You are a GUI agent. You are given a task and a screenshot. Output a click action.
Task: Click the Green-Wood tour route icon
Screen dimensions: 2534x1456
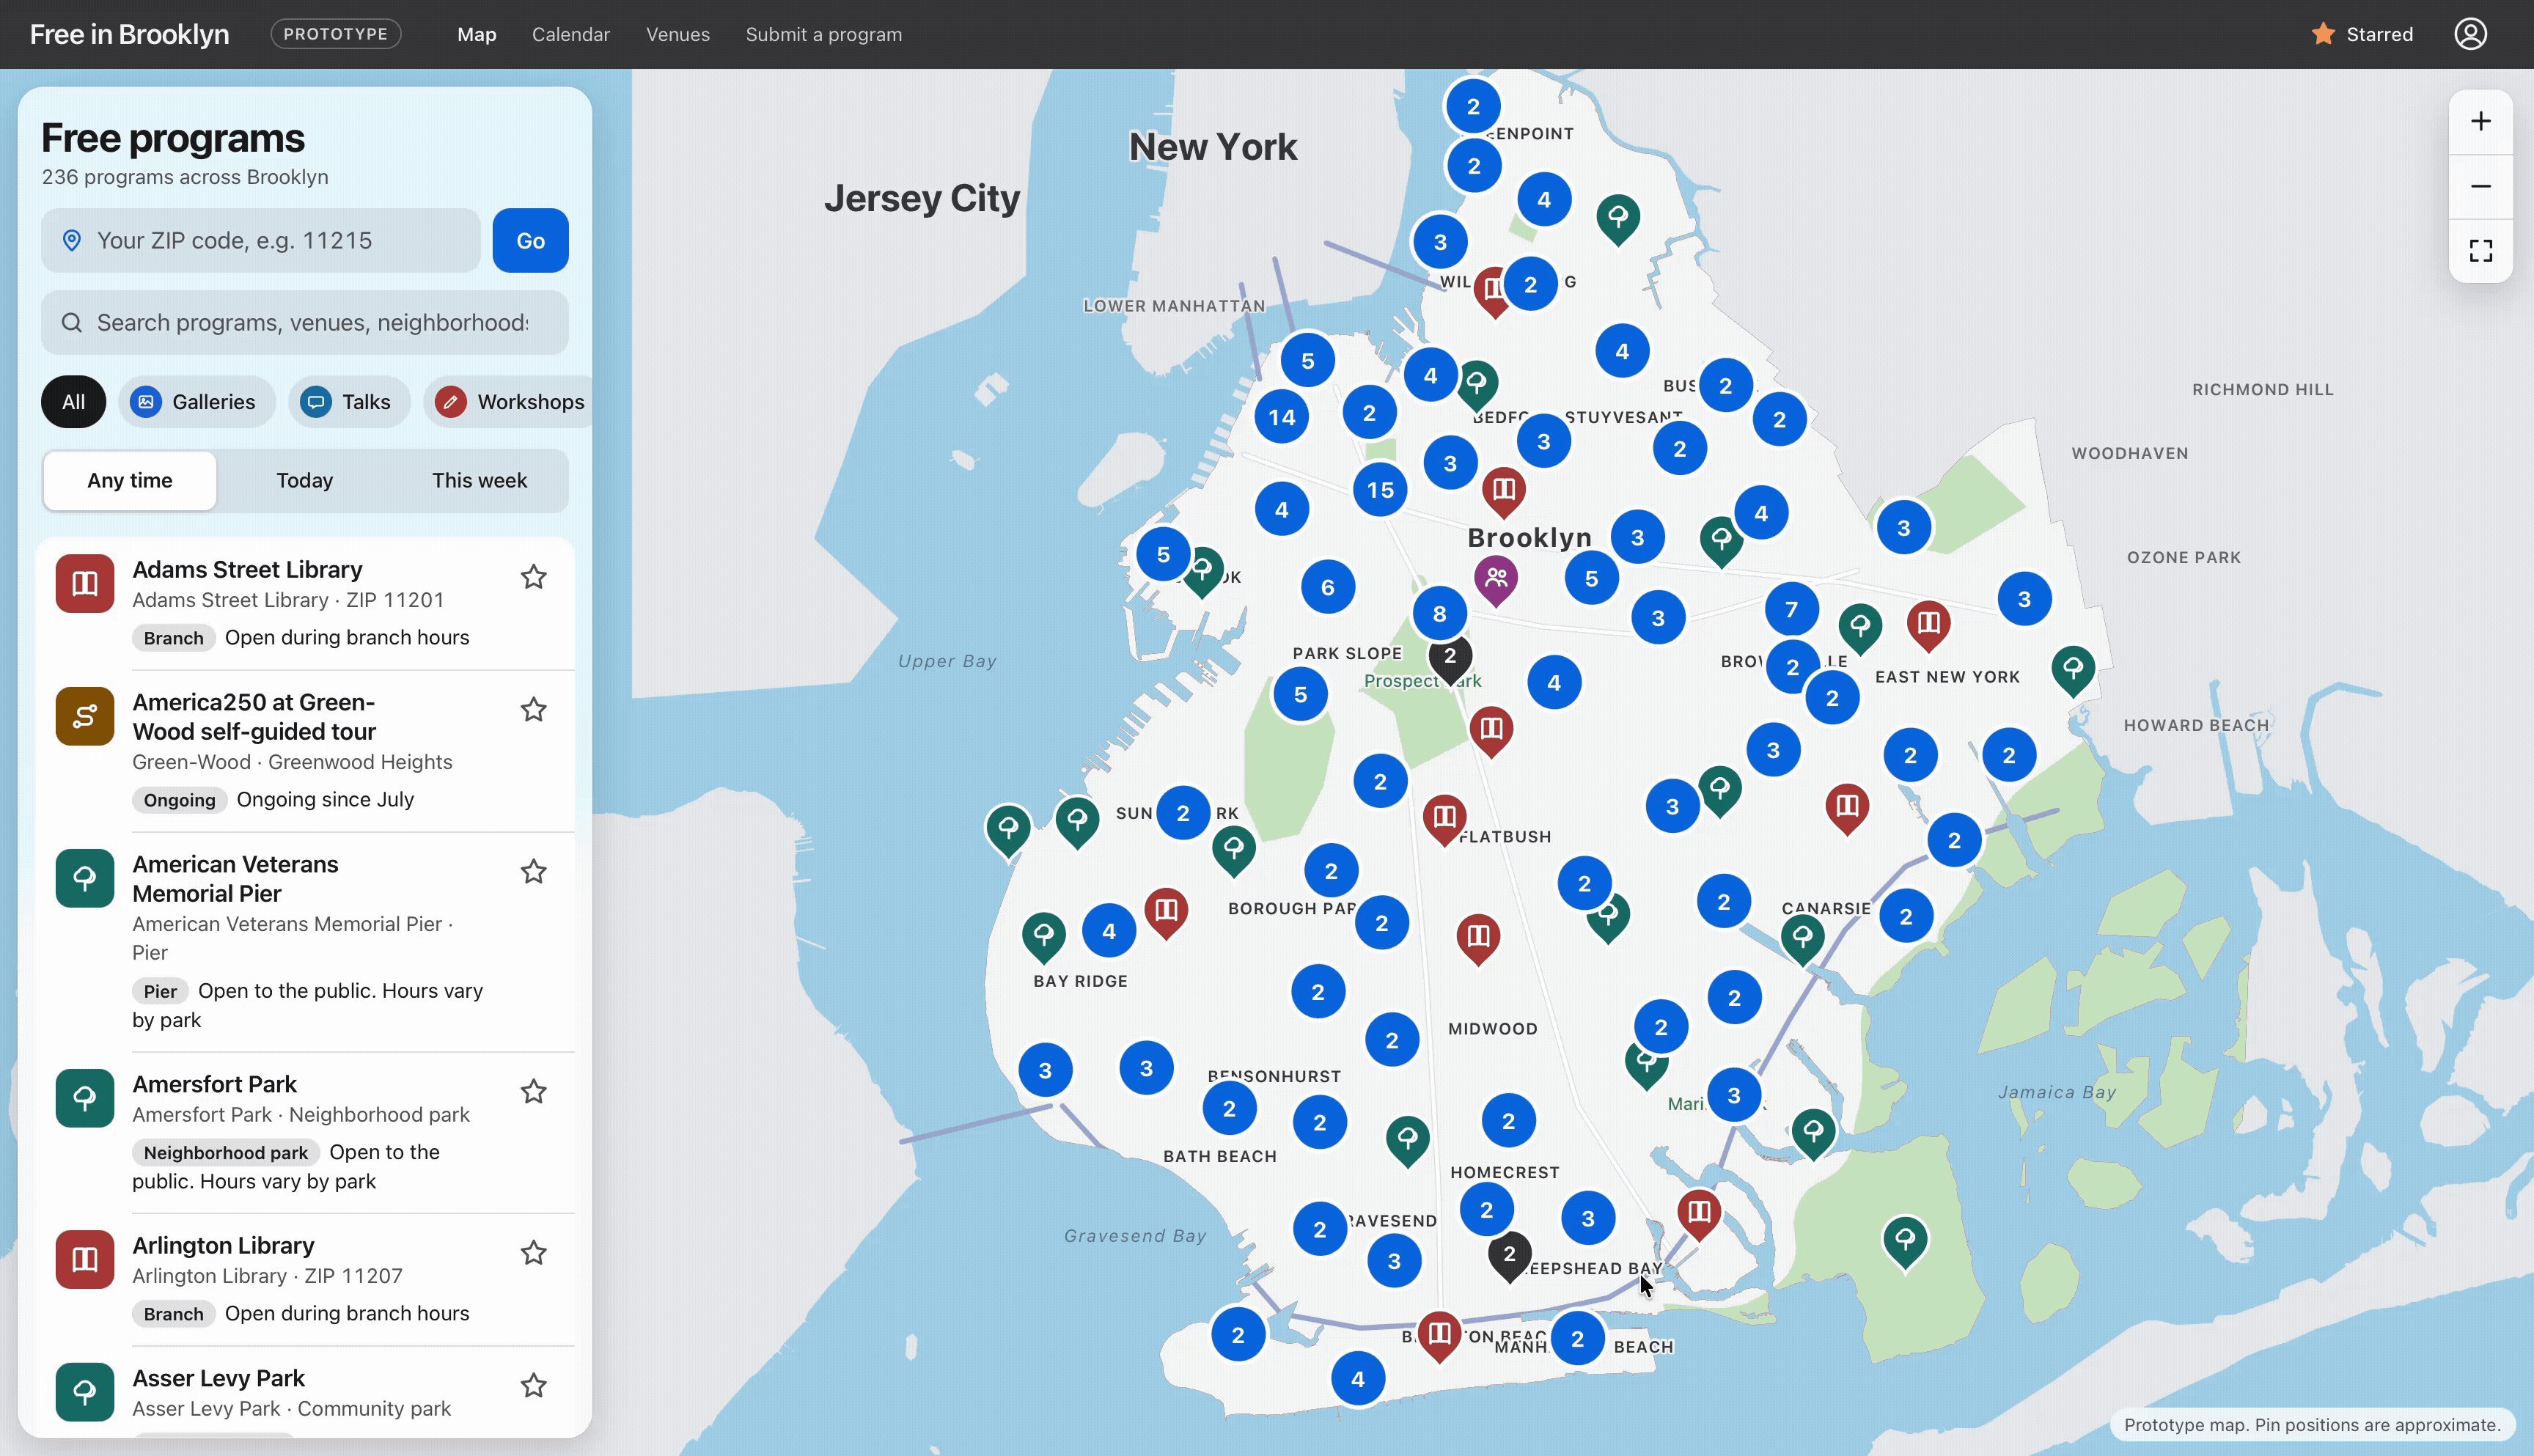85,716
